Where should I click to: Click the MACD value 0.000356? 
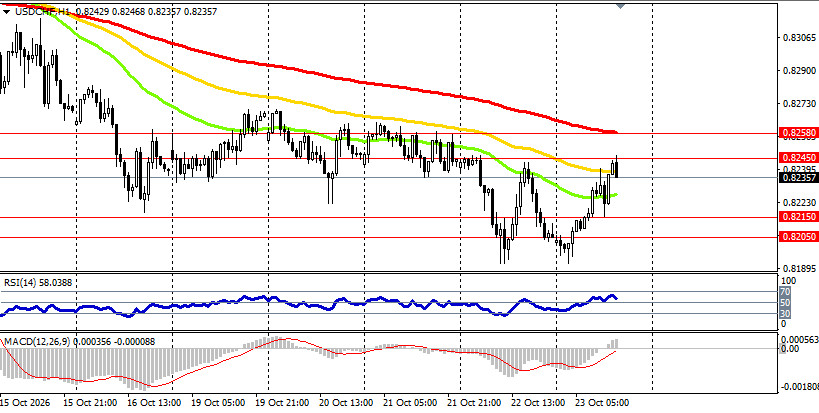tap(92, 341)
